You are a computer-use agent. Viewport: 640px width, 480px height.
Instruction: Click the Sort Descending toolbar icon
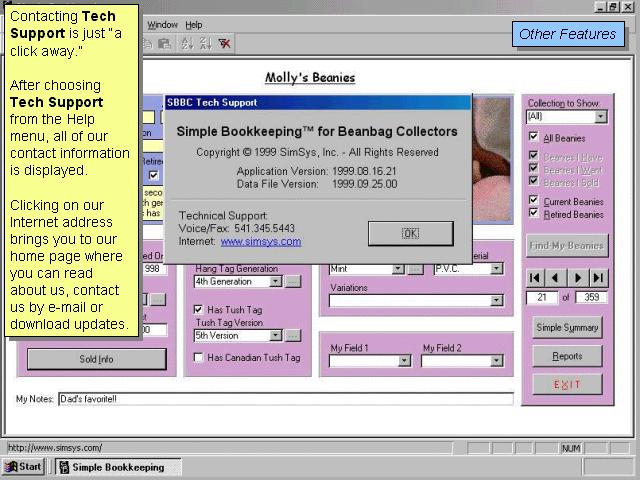(205, 44)
